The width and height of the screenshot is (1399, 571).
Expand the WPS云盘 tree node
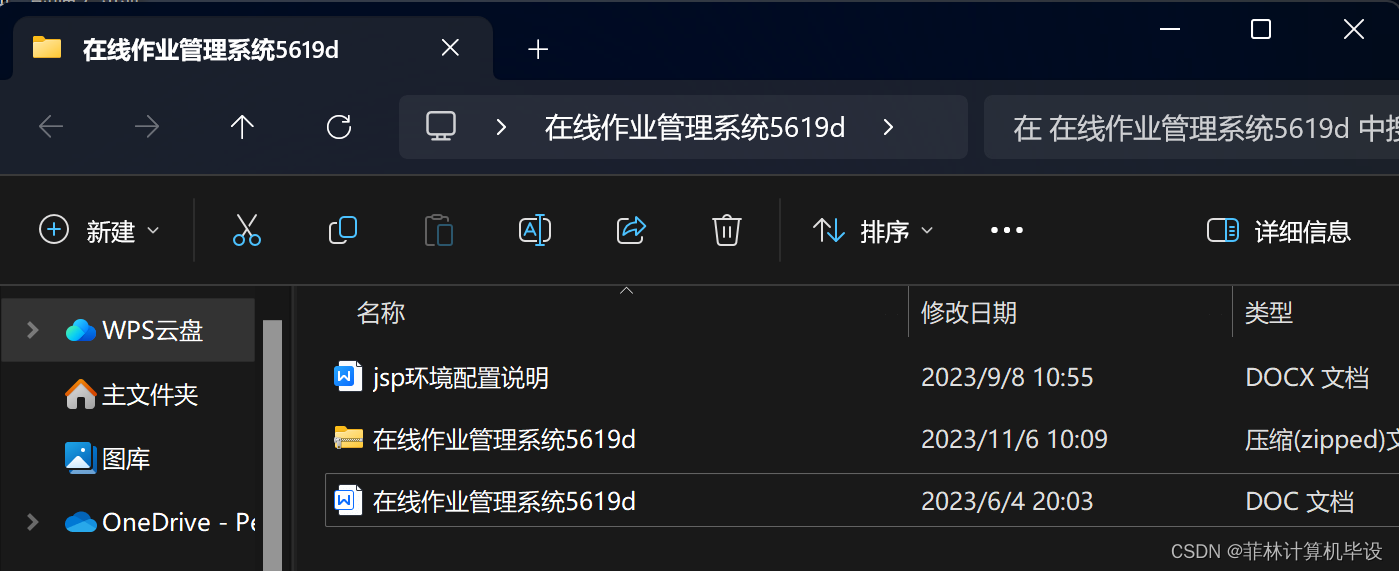(x=32, y=330)
